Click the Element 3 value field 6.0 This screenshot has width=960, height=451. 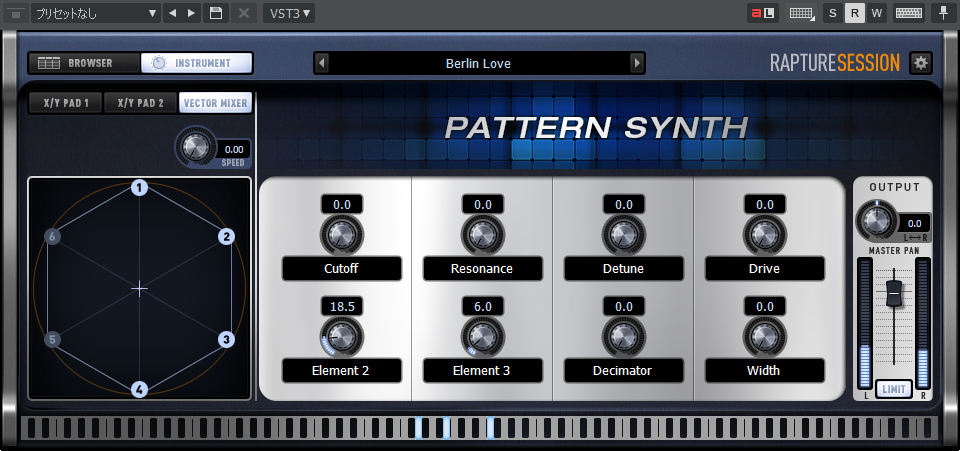pos(482,307)
